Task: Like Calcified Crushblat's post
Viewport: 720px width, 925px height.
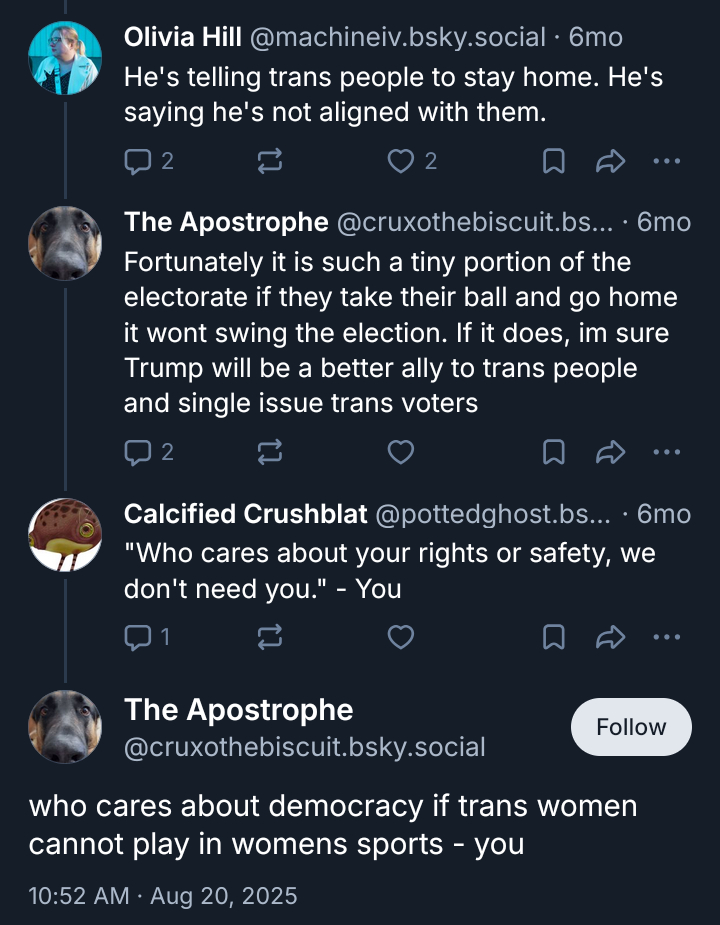Action: pos(401,637)
